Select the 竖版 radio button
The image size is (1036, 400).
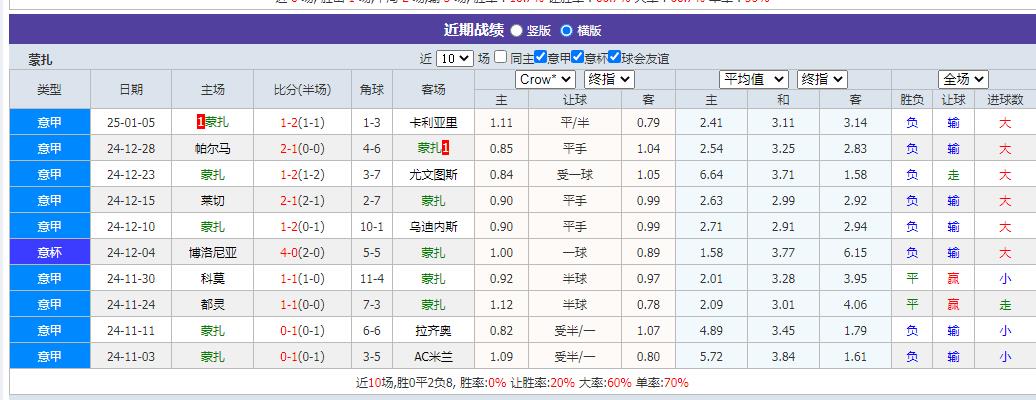click(516, 31)
